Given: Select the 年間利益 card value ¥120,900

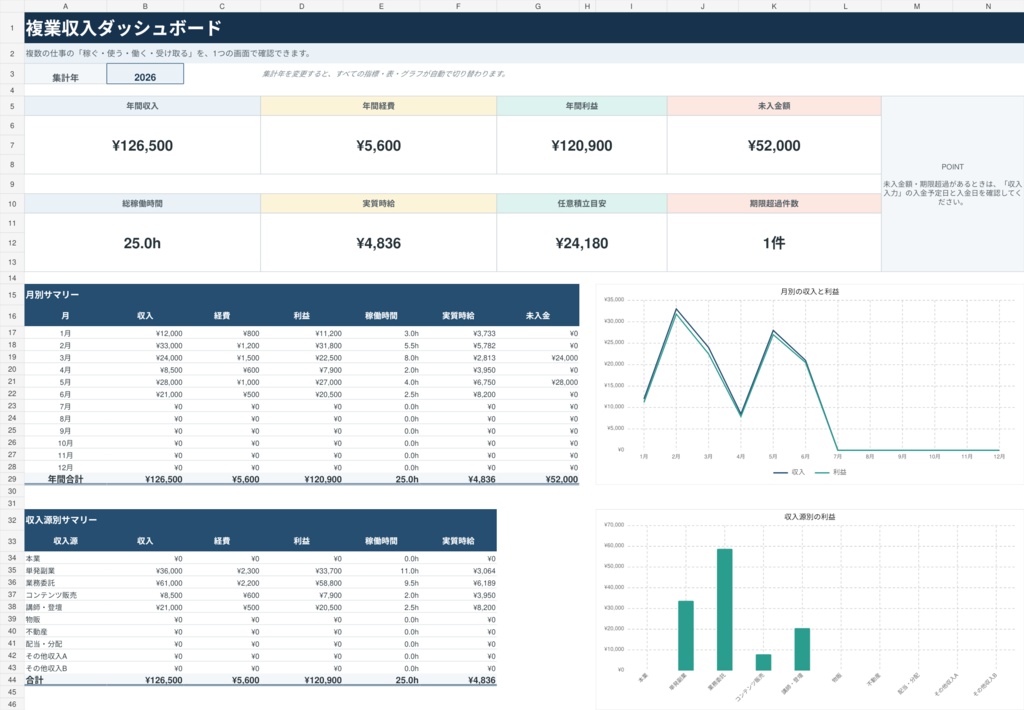Looking at the screenshot, I should tap(582, 146).
